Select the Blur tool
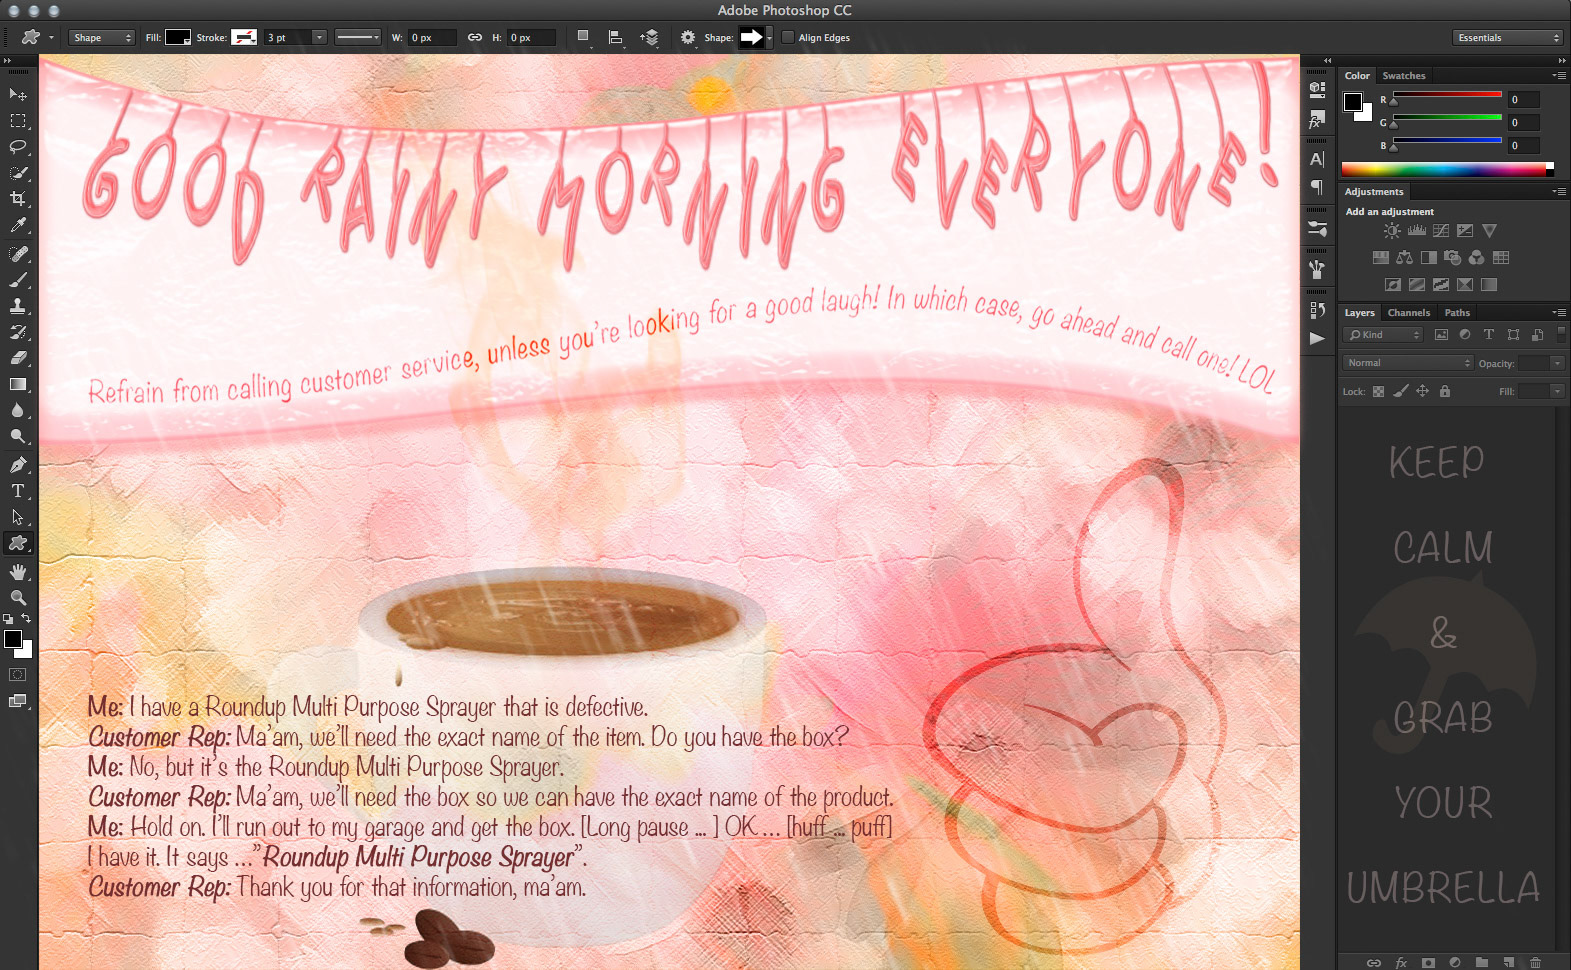The width and height of the screenshot is (1571, 970). (17, 410)
